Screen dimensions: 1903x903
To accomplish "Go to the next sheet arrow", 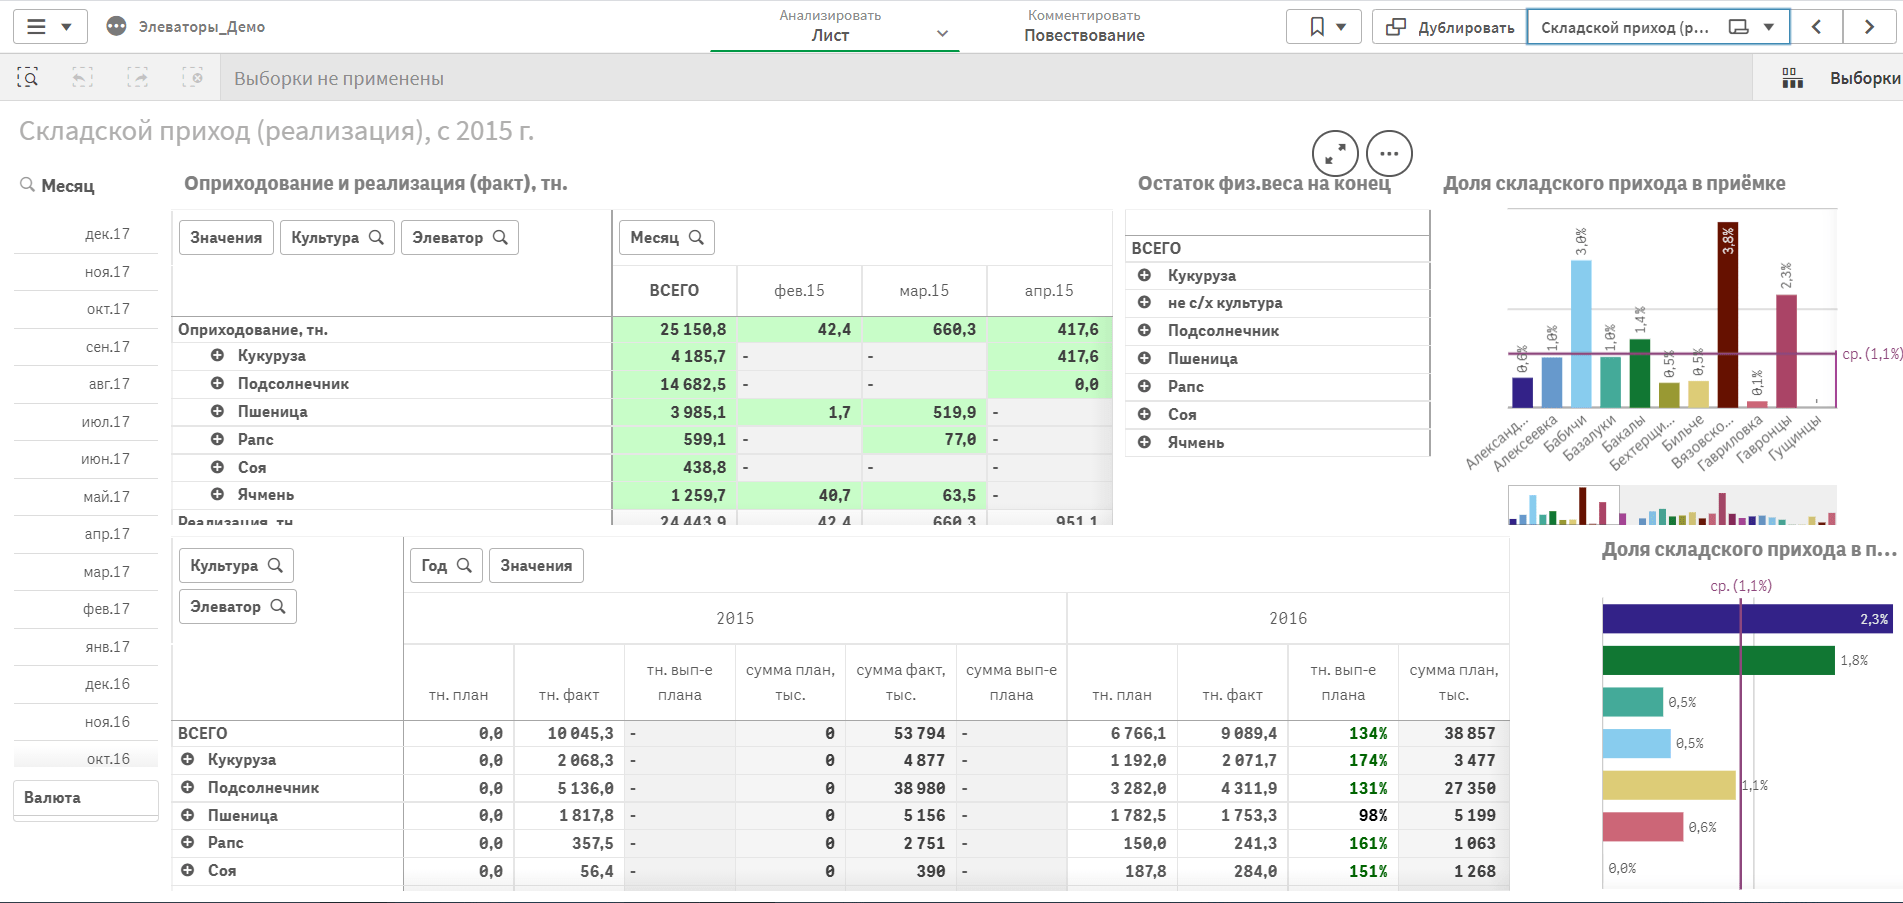I will coord(1868,27).
